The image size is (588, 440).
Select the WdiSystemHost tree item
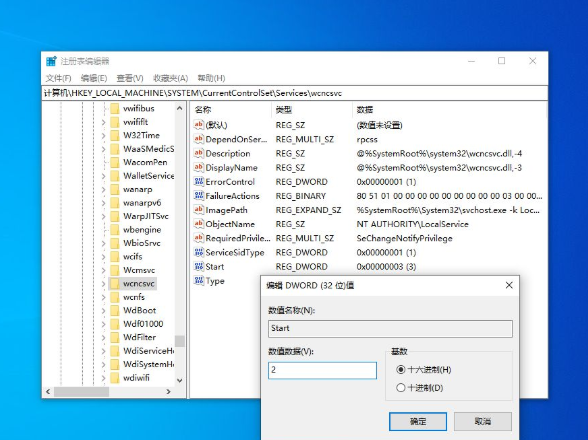click(148, 364)
